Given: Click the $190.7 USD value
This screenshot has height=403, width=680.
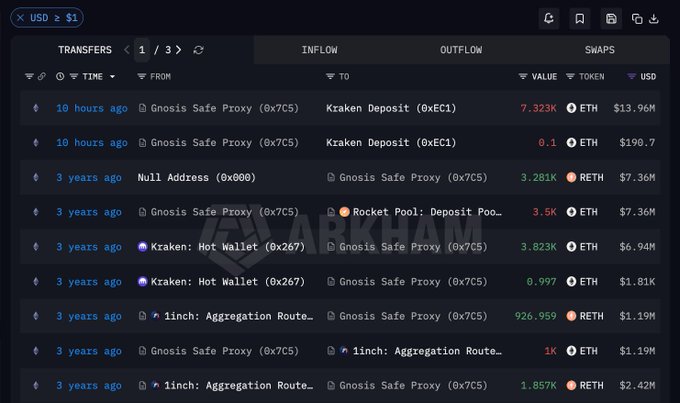Looking at the screenshot, I should [x=637, y=143].
